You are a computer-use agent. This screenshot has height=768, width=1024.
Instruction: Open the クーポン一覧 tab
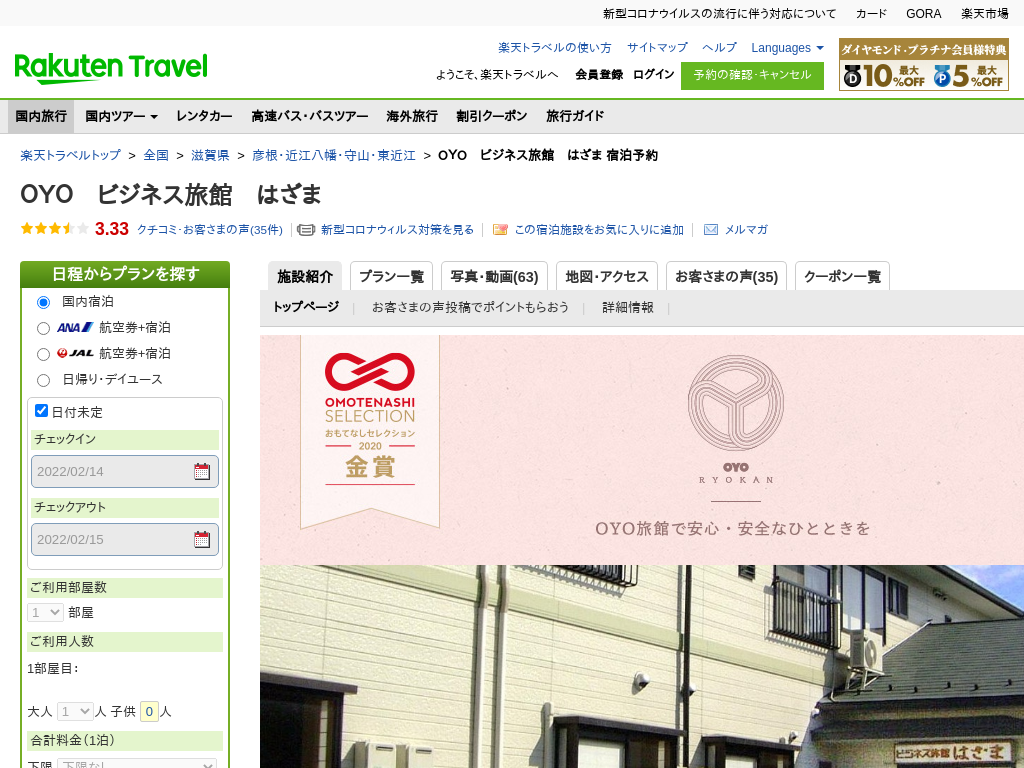click(x=842, y=276)
